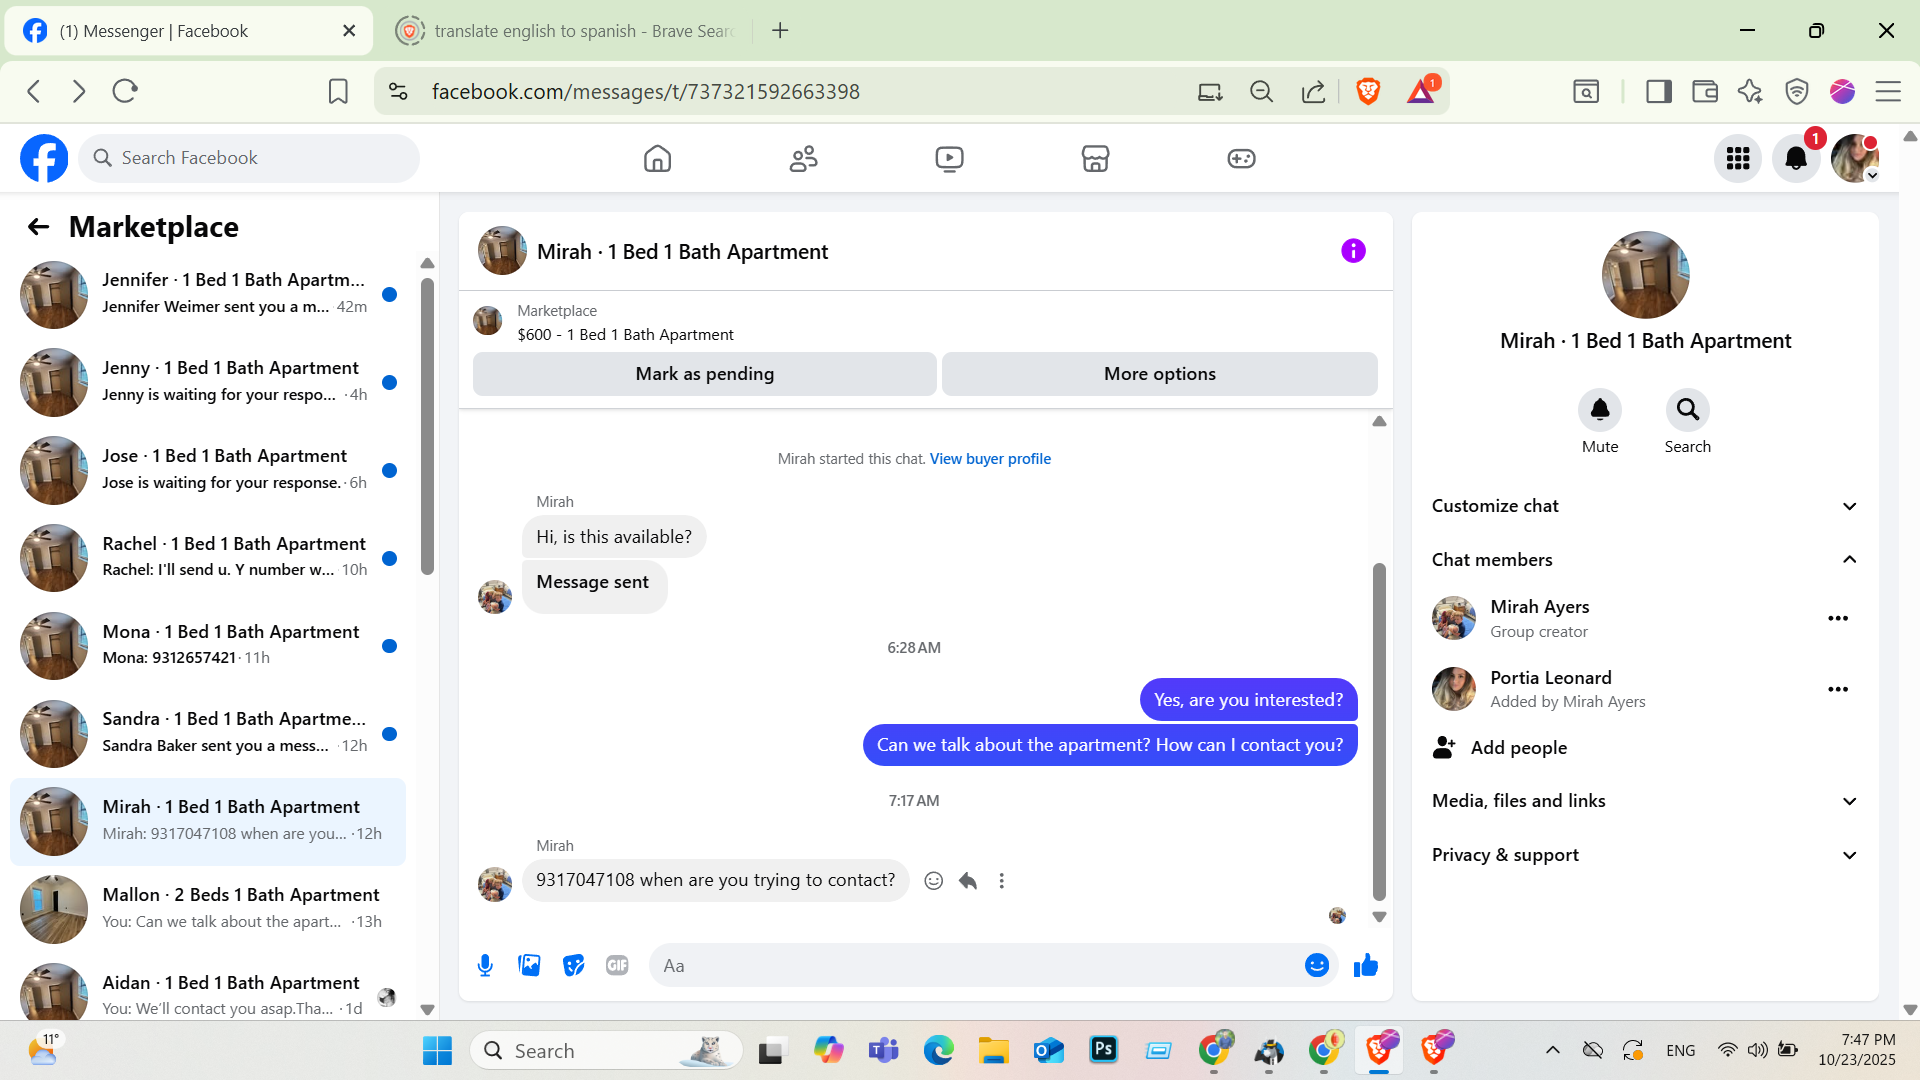This screenshot has width=1920, height=1080.
Task: Click the voice clip microphone icon
Action: pos(485,965)
